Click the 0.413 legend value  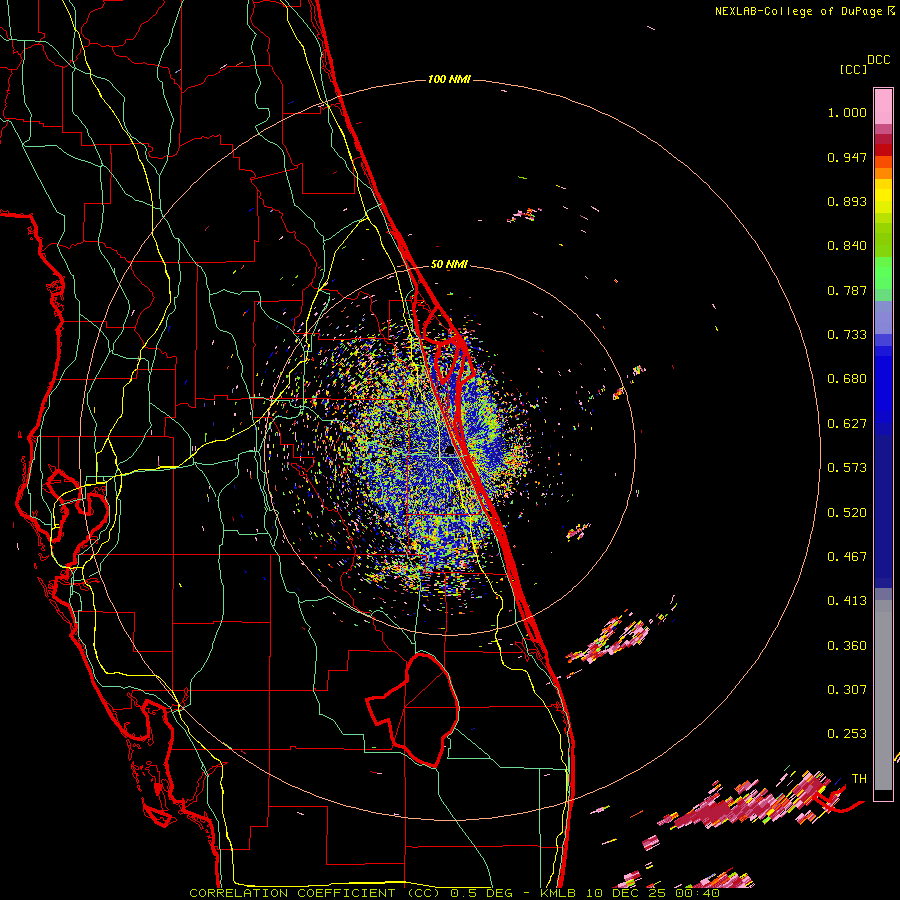point(847,601)
